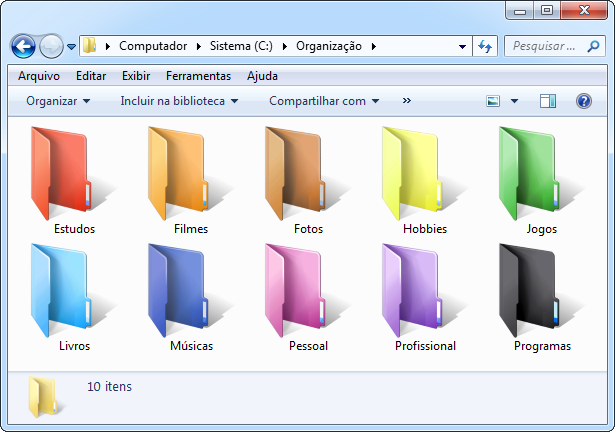Go back with the blue Back arrow

click(24, 46)
